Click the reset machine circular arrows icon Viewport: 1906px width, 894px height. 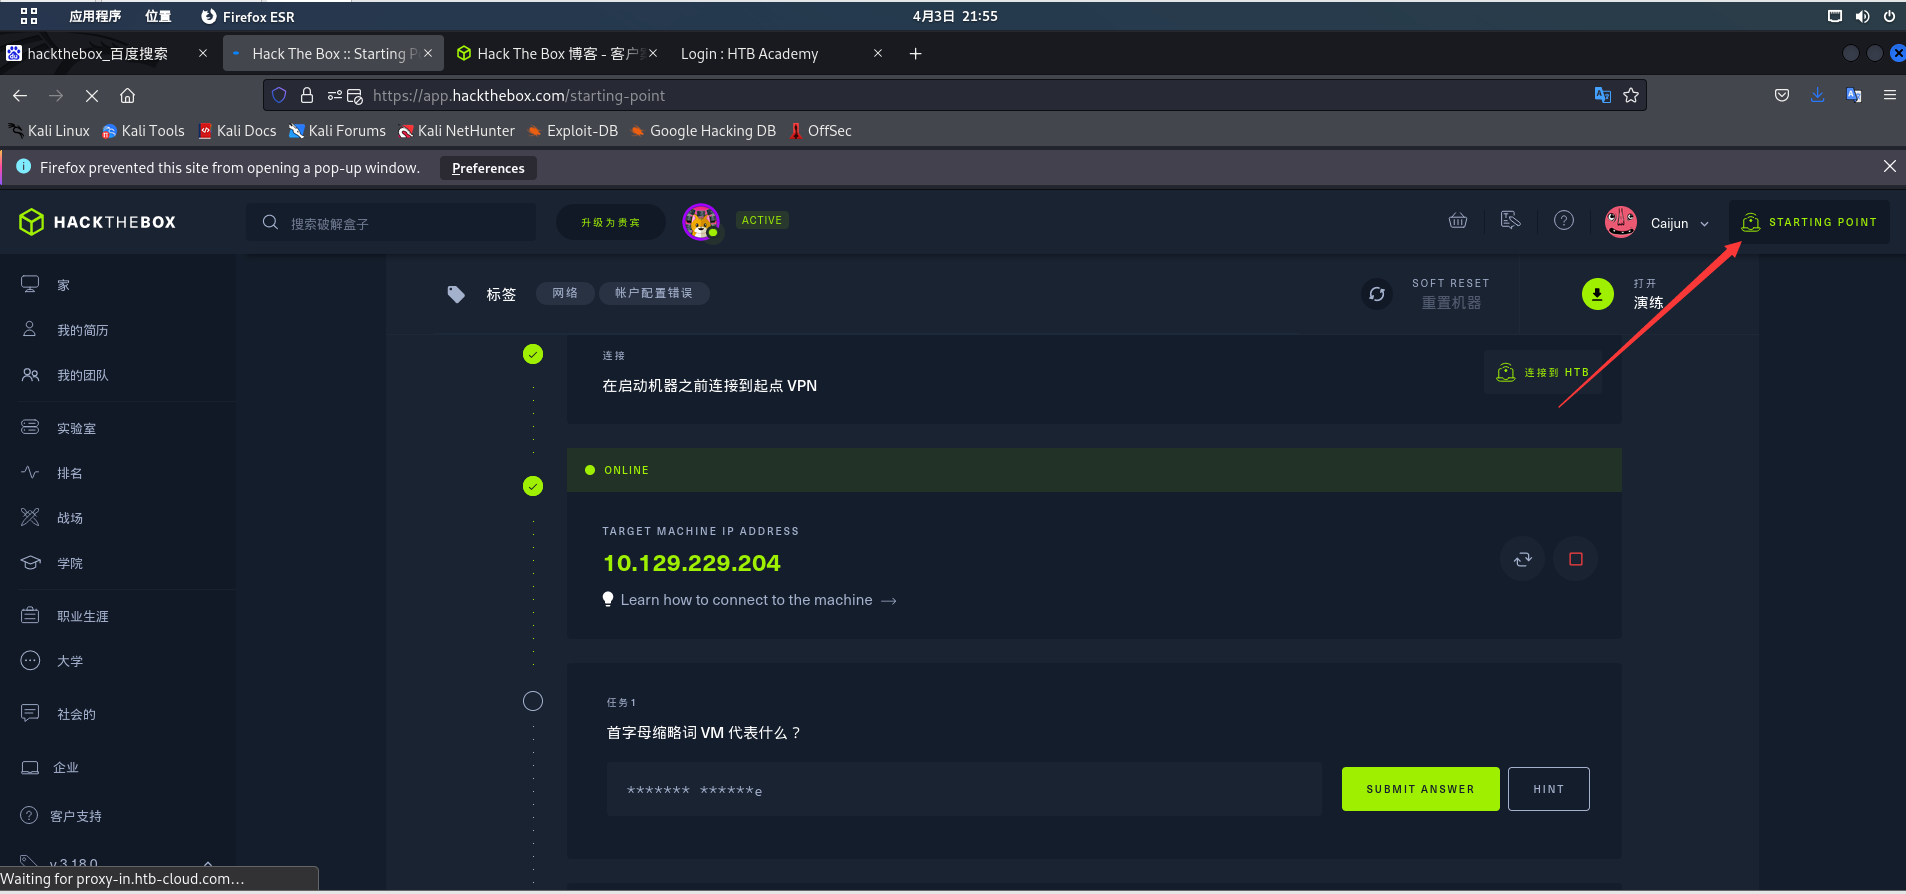point(1523,559)
